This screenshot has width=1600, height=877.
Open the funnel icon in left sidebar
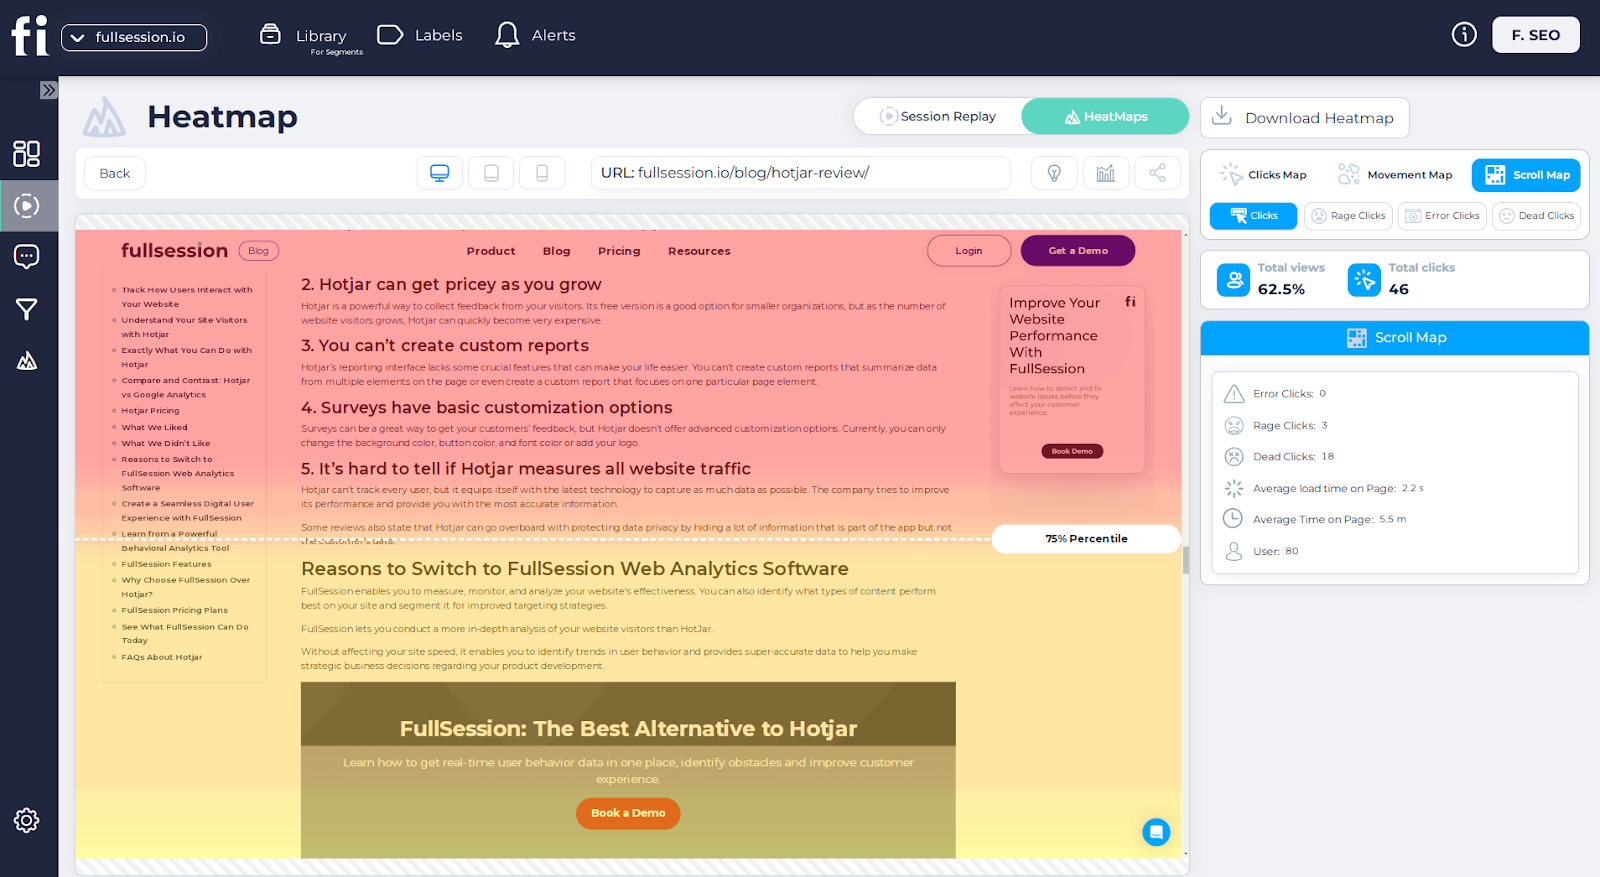(x=27, y=309)
